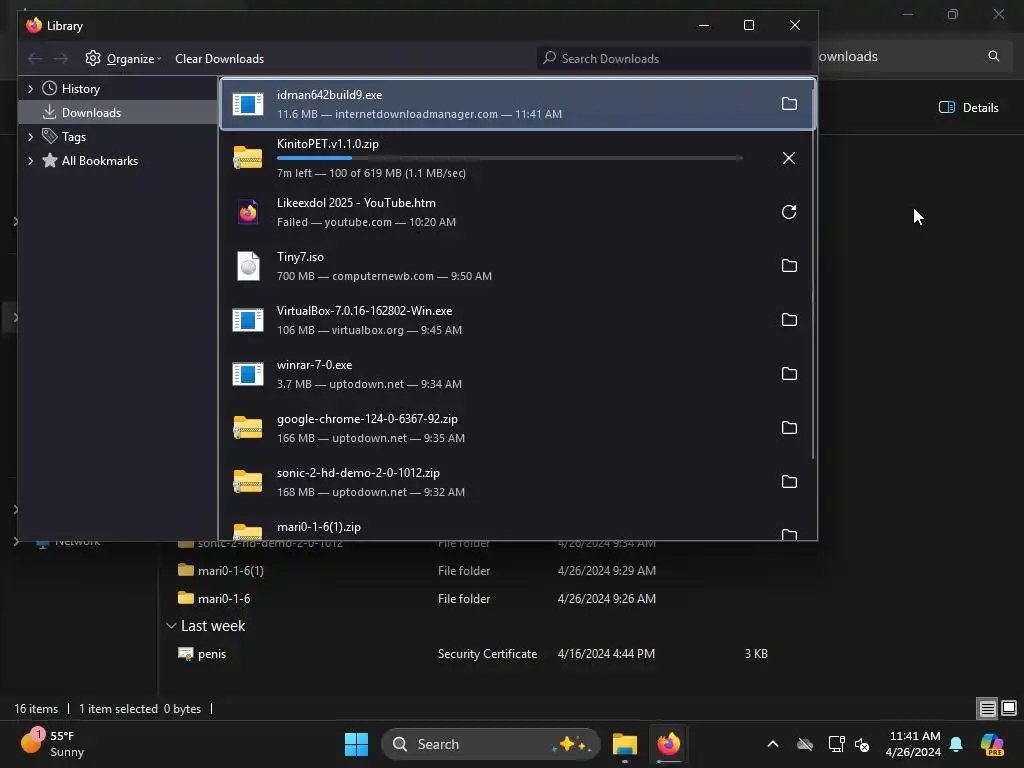Open folder for VirtualBox-7.0.16-162802-Win.exe

[789, 320]
